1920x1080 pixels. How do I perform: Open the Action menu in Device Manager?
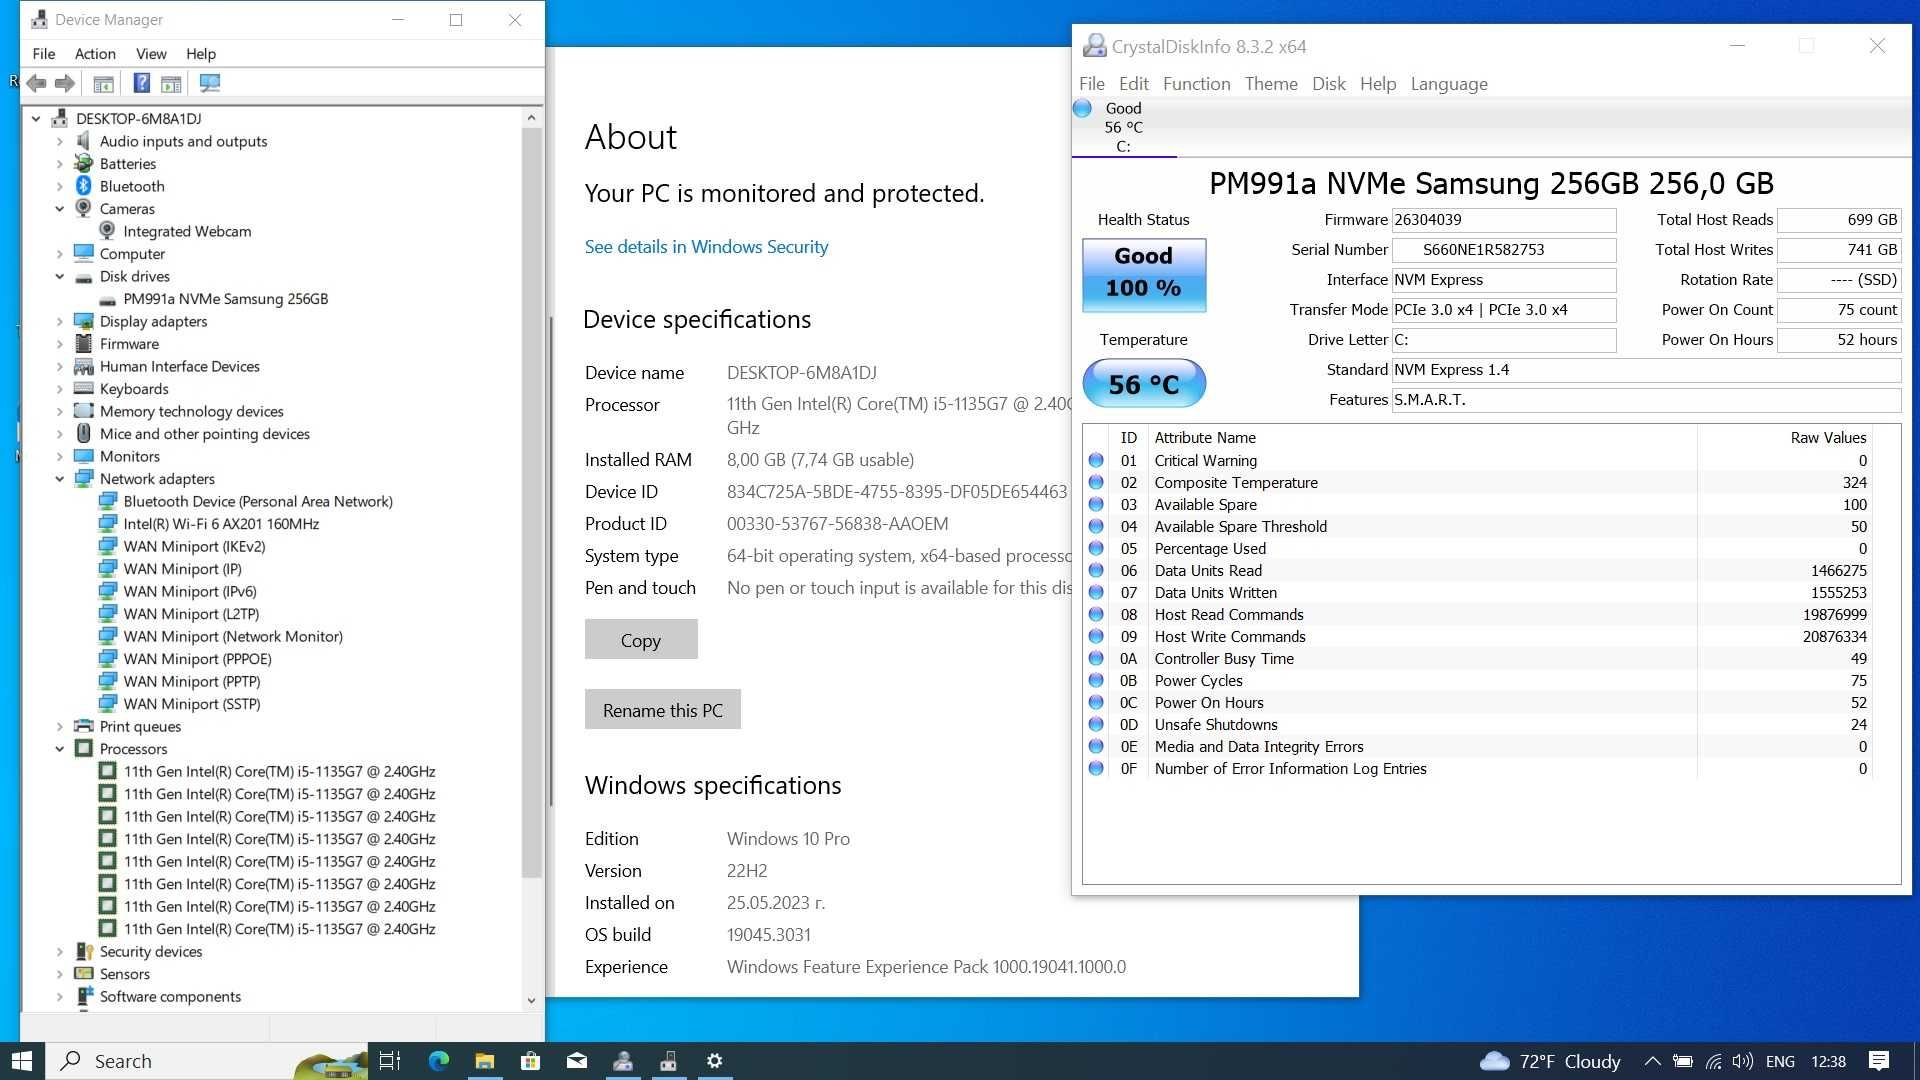[x=95, y=54]
